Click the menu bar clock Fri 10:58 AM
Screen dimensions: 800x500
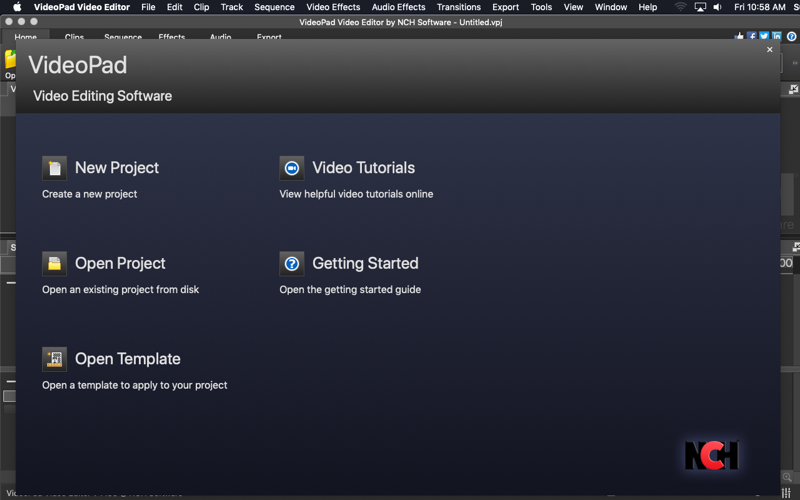pyautogui.click(x=759, y=7)
